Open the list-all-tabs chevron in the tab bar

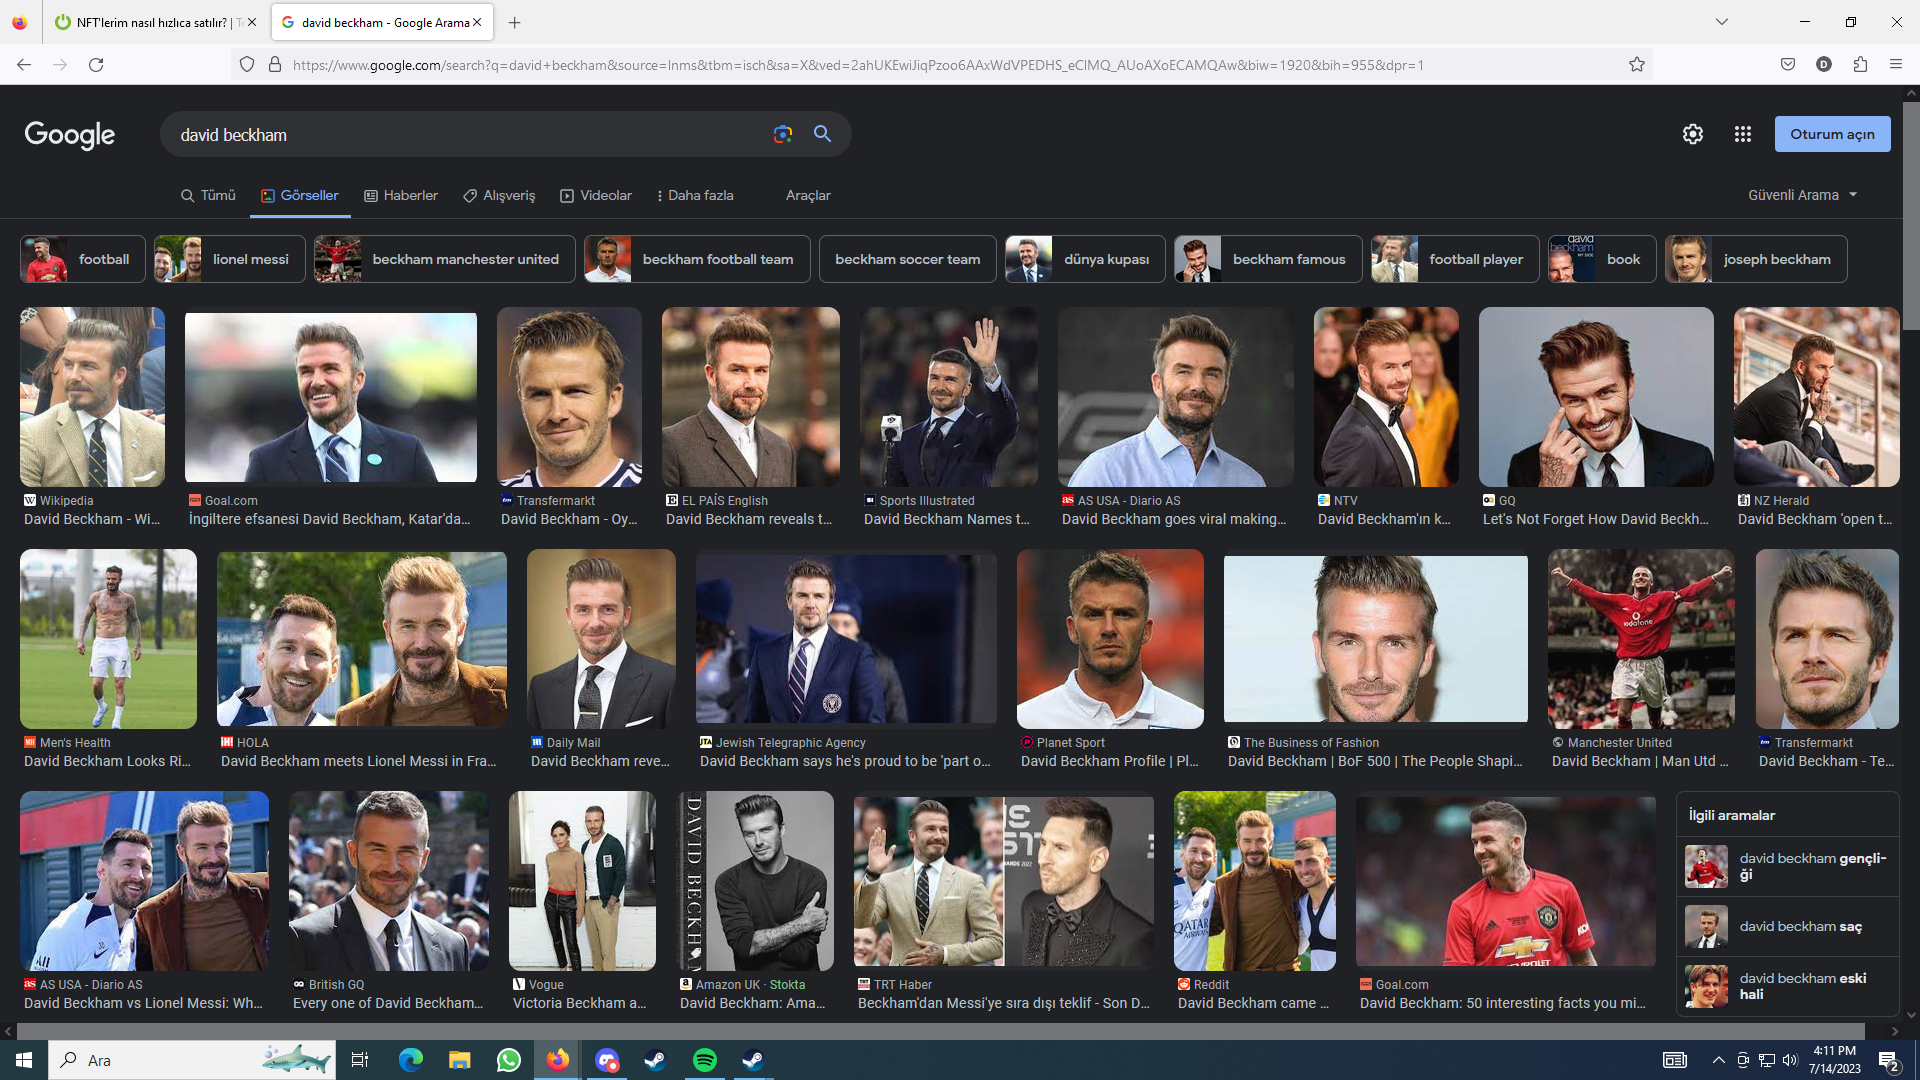[x=1721, y=22]
